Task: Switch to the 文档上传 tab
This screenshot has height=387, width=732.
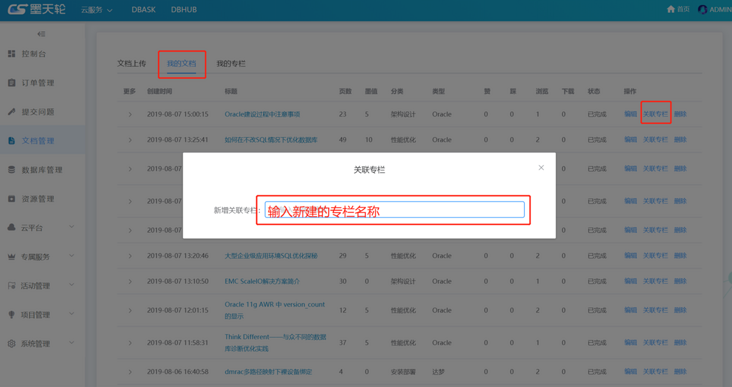Action: point(131,63)
